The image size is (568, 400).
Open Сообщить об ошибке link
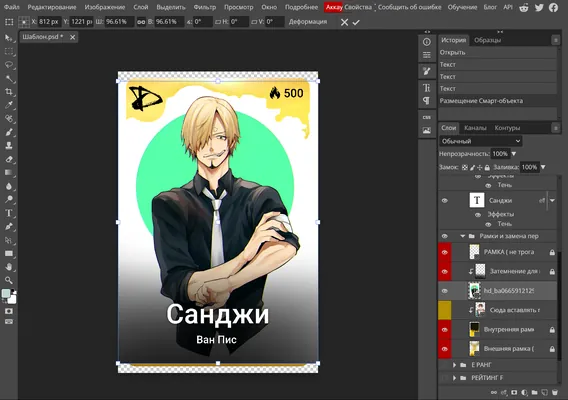click(410, 7)
